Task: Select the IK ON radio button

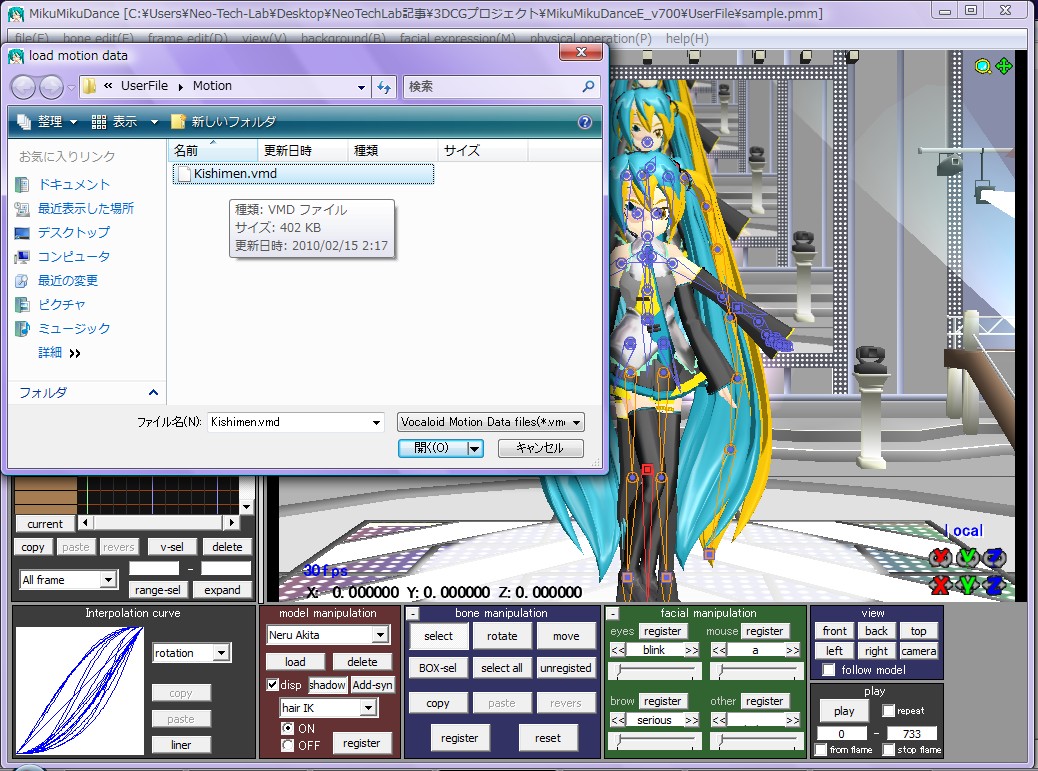Action: tap(287, 728)
